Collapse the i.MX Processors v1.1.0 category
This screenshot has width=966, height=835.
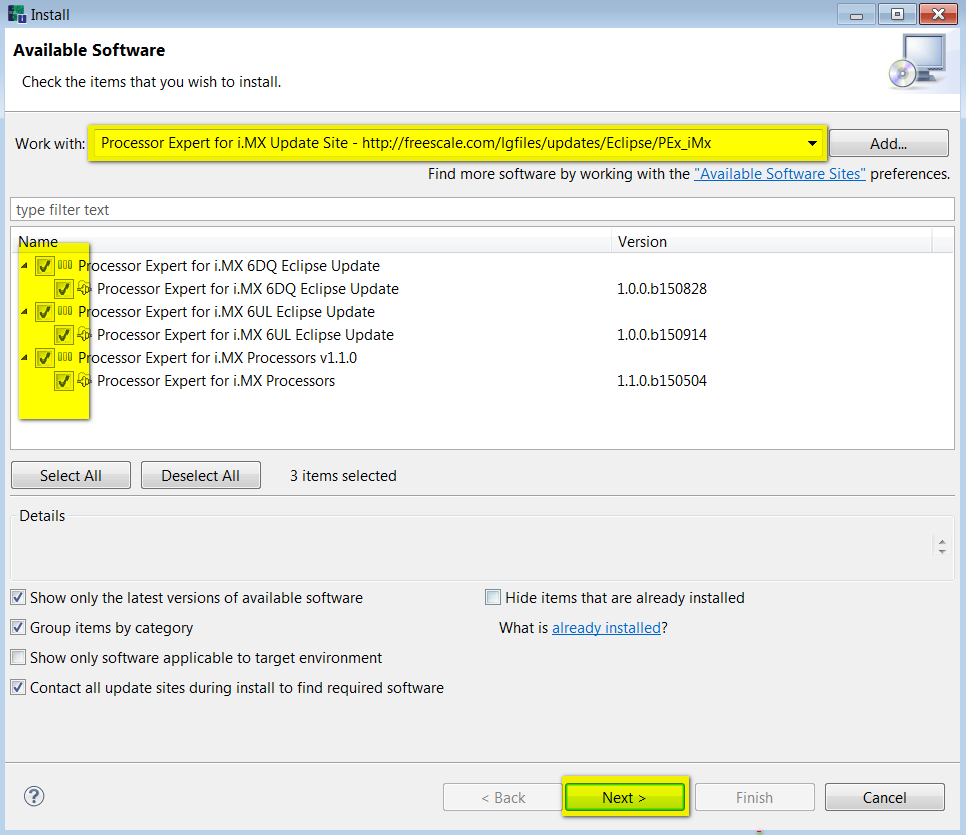pos(24,358)
